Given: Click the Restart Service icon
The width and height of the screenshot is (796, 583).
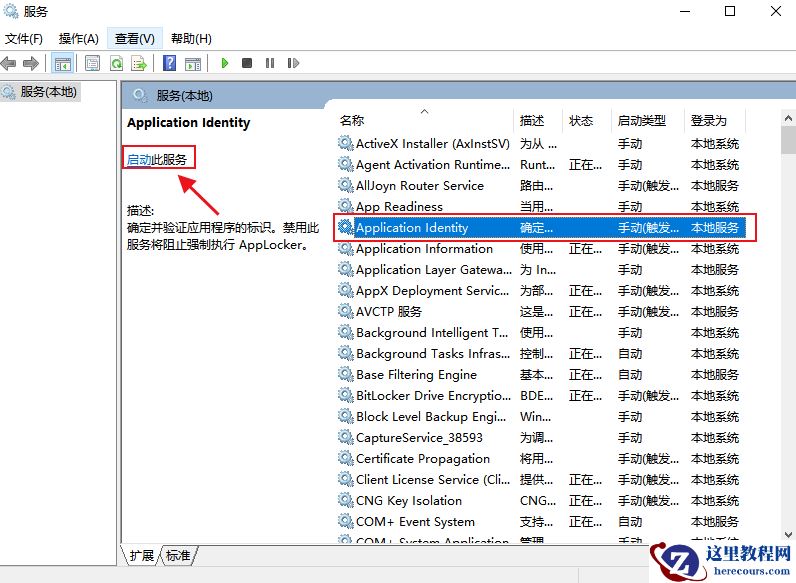Looking at the screenshot, I should [293, 63].
